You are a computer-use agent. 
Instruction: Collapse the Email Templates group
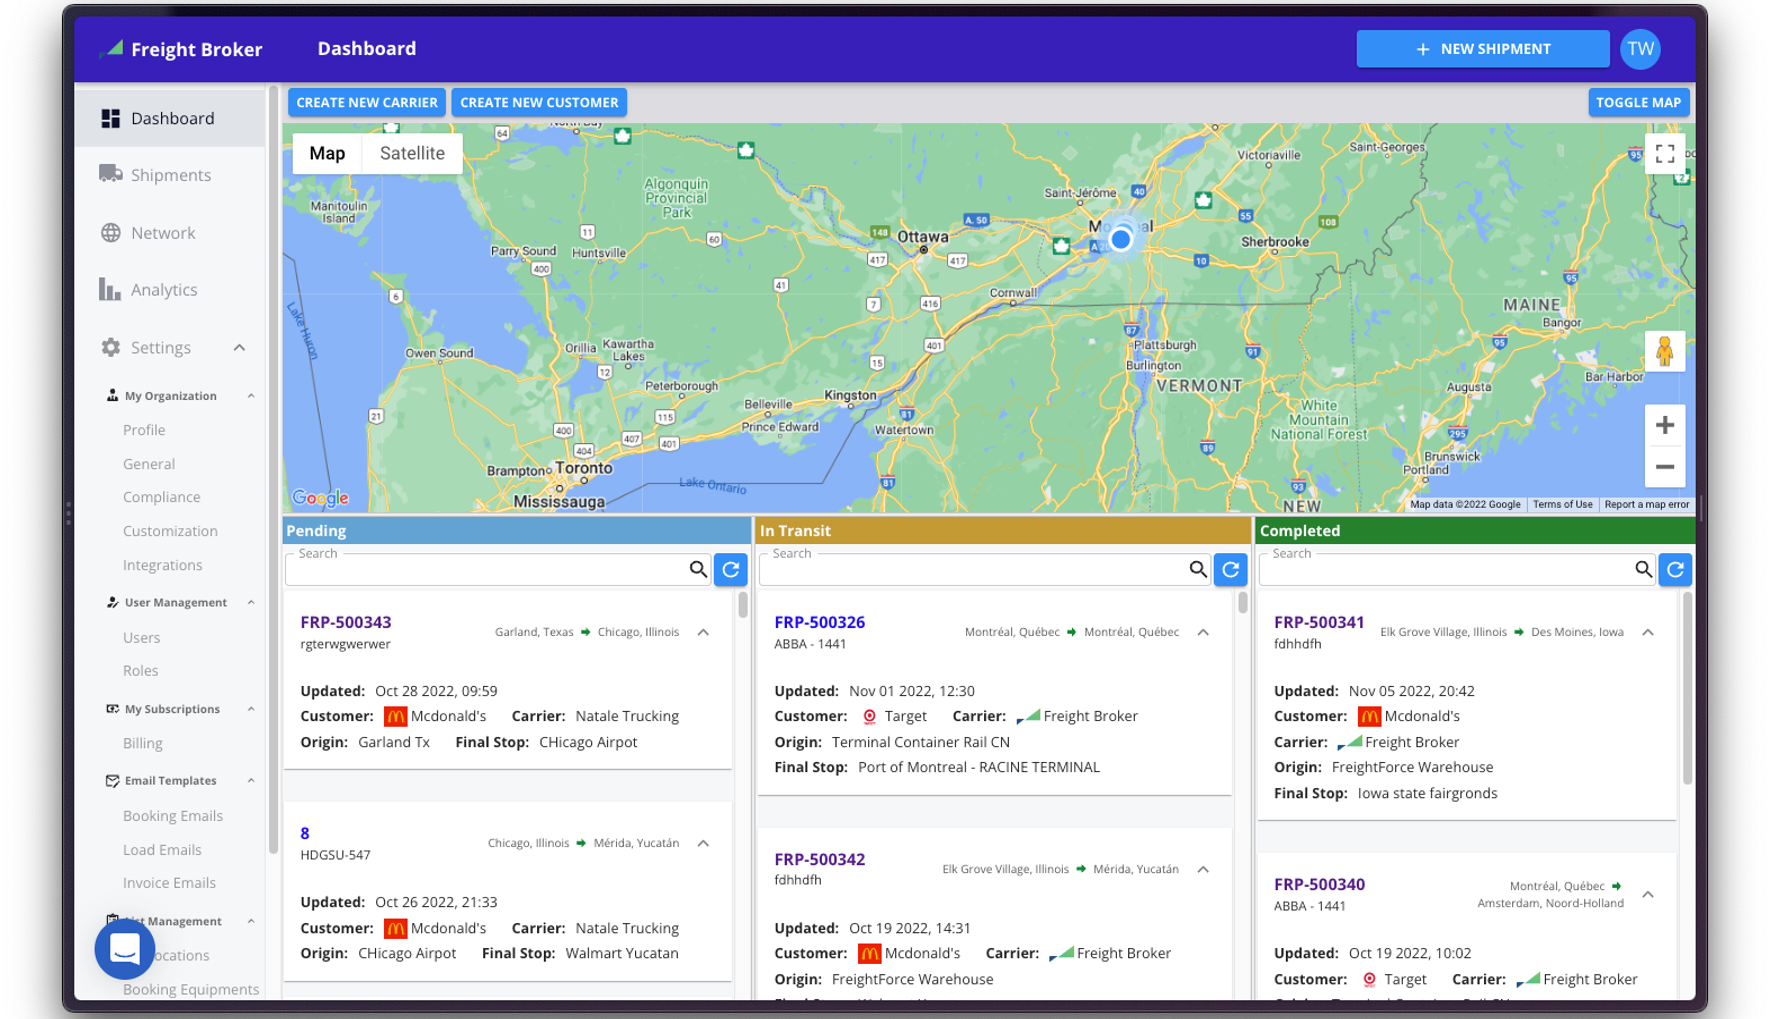pyautogui.click(x=251, y=781)
